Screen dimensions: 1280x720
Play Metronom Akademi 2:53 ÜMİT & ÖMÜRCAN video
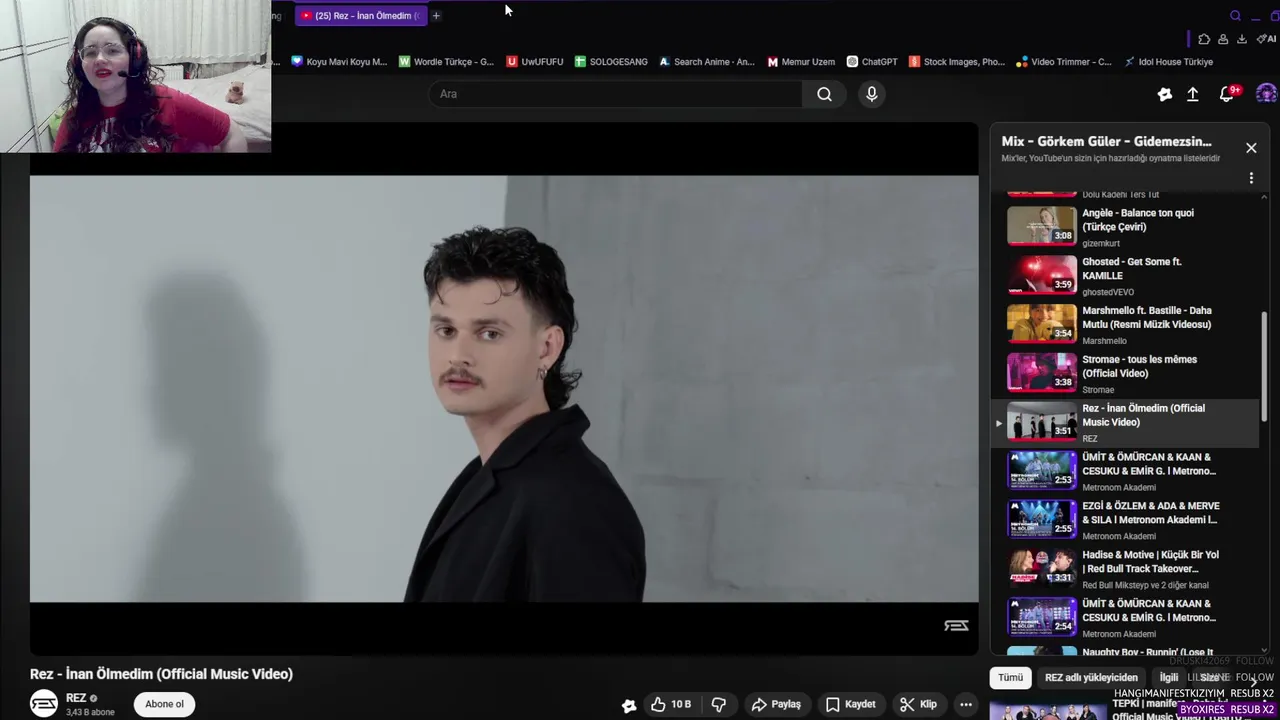point(1125,471)
